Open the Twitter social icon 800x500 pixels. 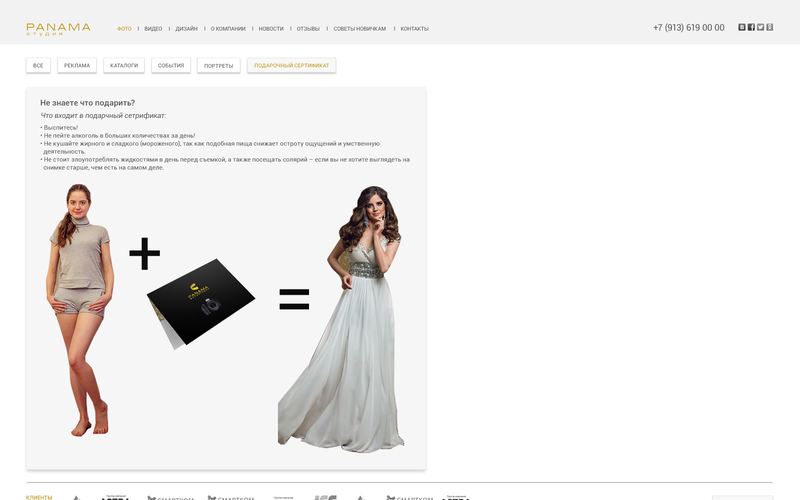coord(760,27)
